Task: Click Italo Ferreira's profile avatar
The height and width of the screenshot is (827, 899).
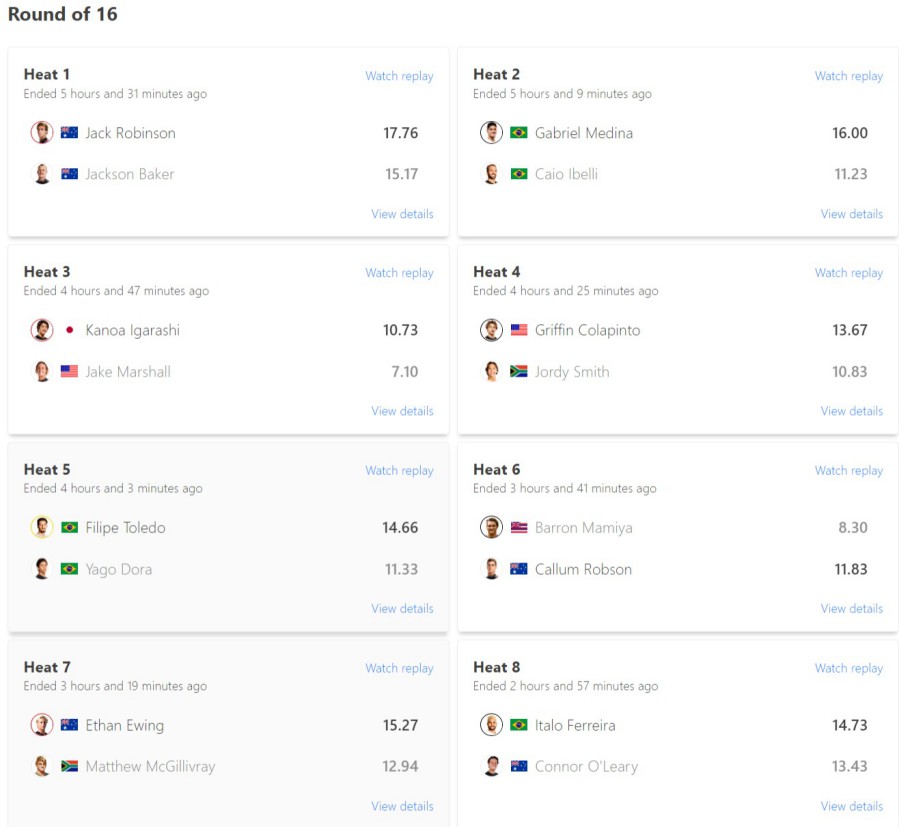Action: 491,725
